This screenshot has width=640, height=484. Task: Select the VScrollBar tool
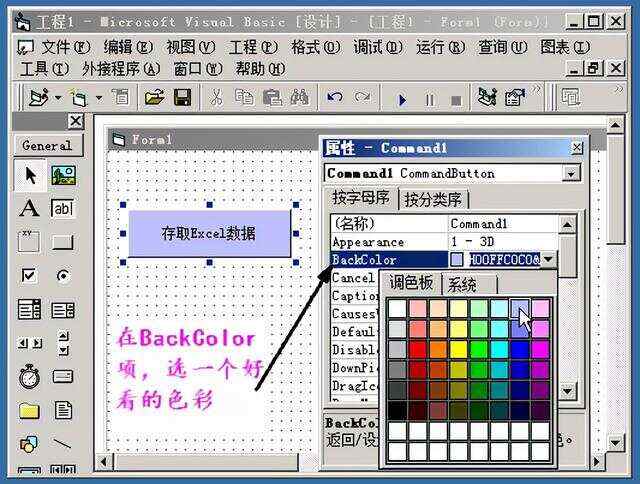coord(63,343)
